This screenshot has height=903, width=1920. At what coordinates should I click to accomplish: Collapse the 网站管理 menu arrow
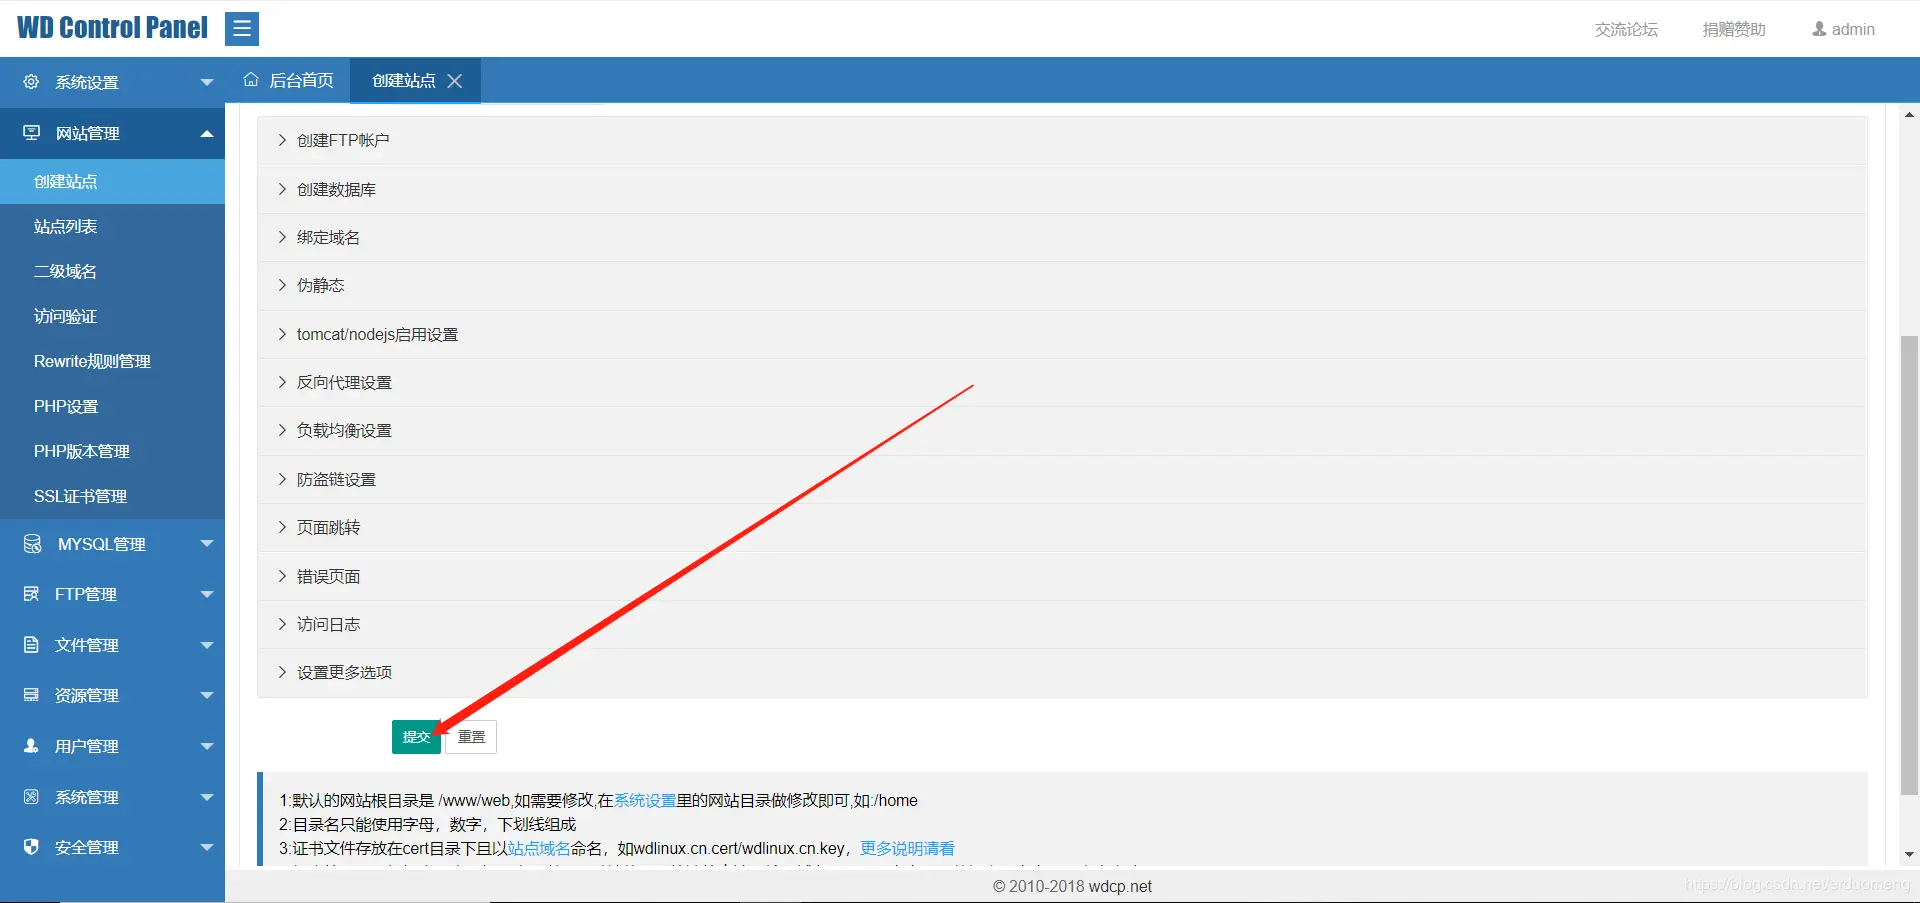tap(207, 133)
